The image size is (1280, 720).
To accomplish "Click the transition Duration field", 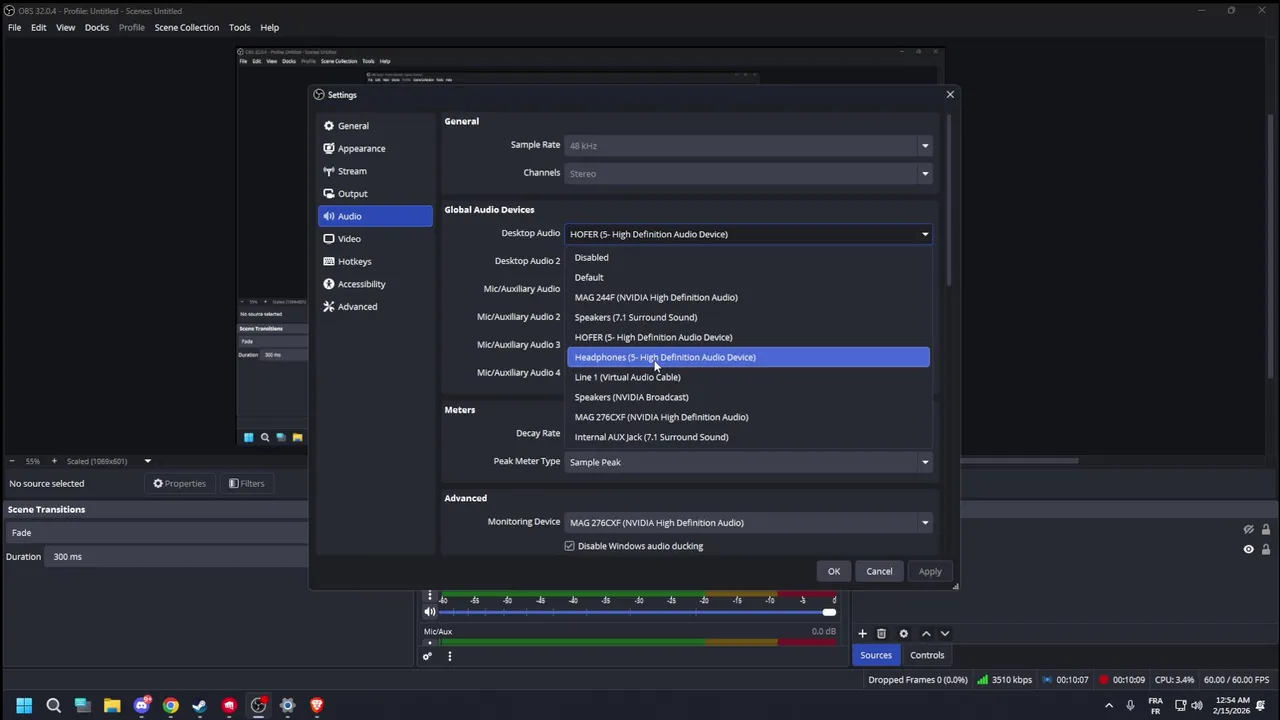I will (176, 557).
